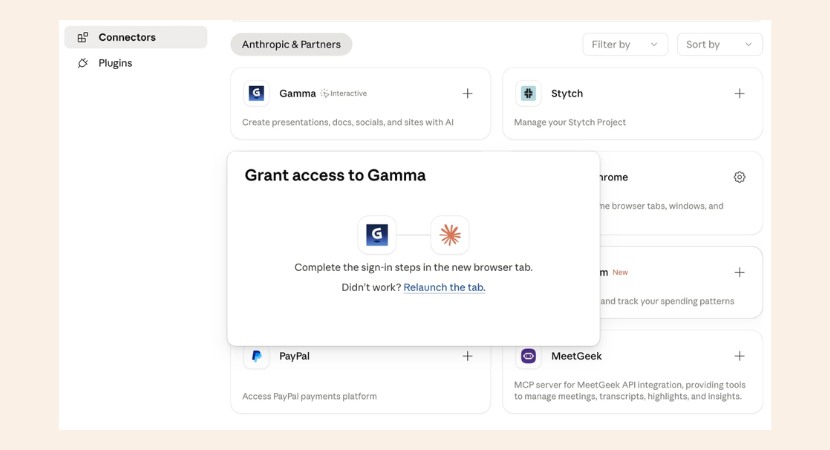Screen dimensions: 830x450
Task: Click the Stytch connector card title
Action: pos(567,94)
